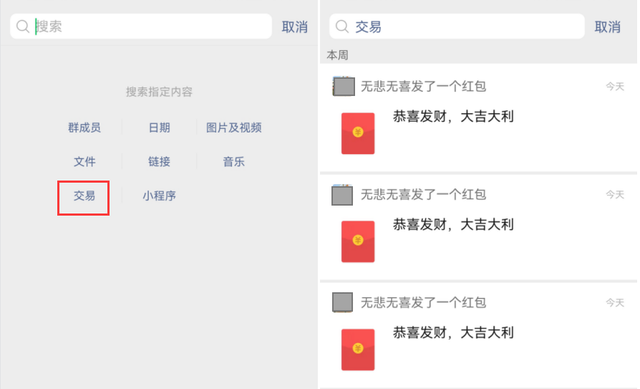Choose the 文件 filter option
Image resolution: width=640 pixels, height=389 pixels.
point(84,162)
